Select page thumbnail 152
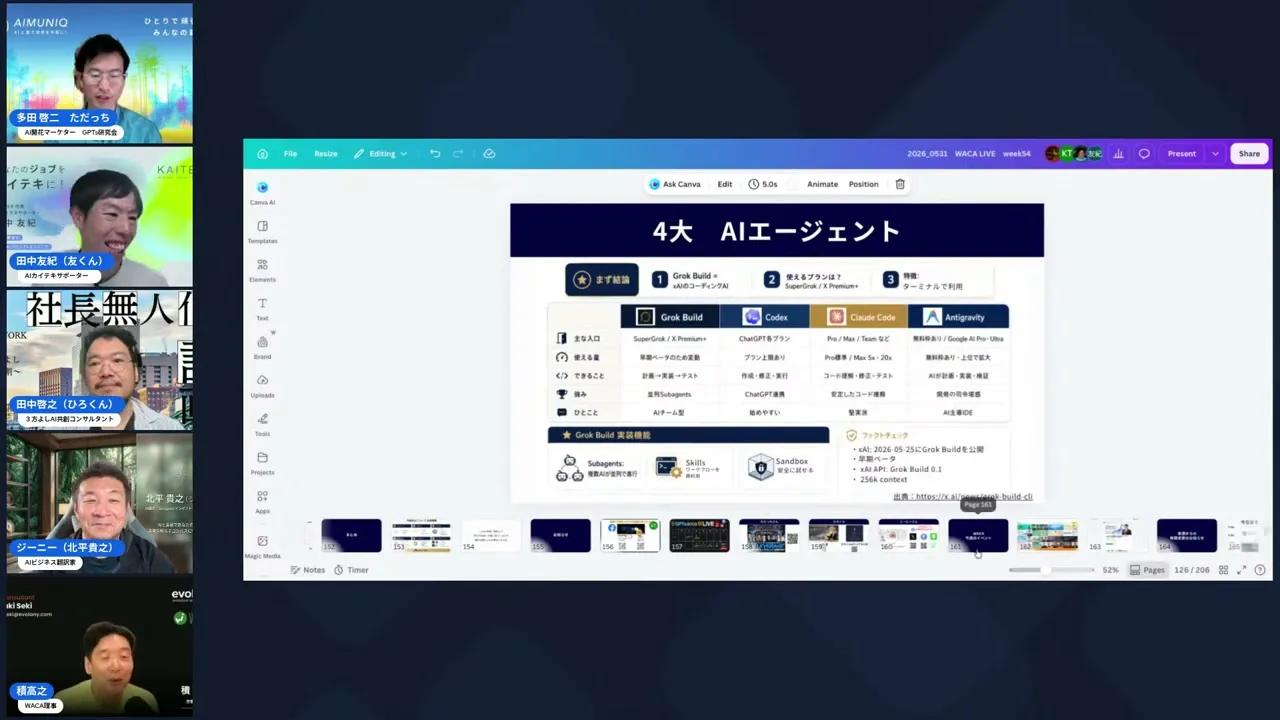The image size is (1280, 720). 351,535
